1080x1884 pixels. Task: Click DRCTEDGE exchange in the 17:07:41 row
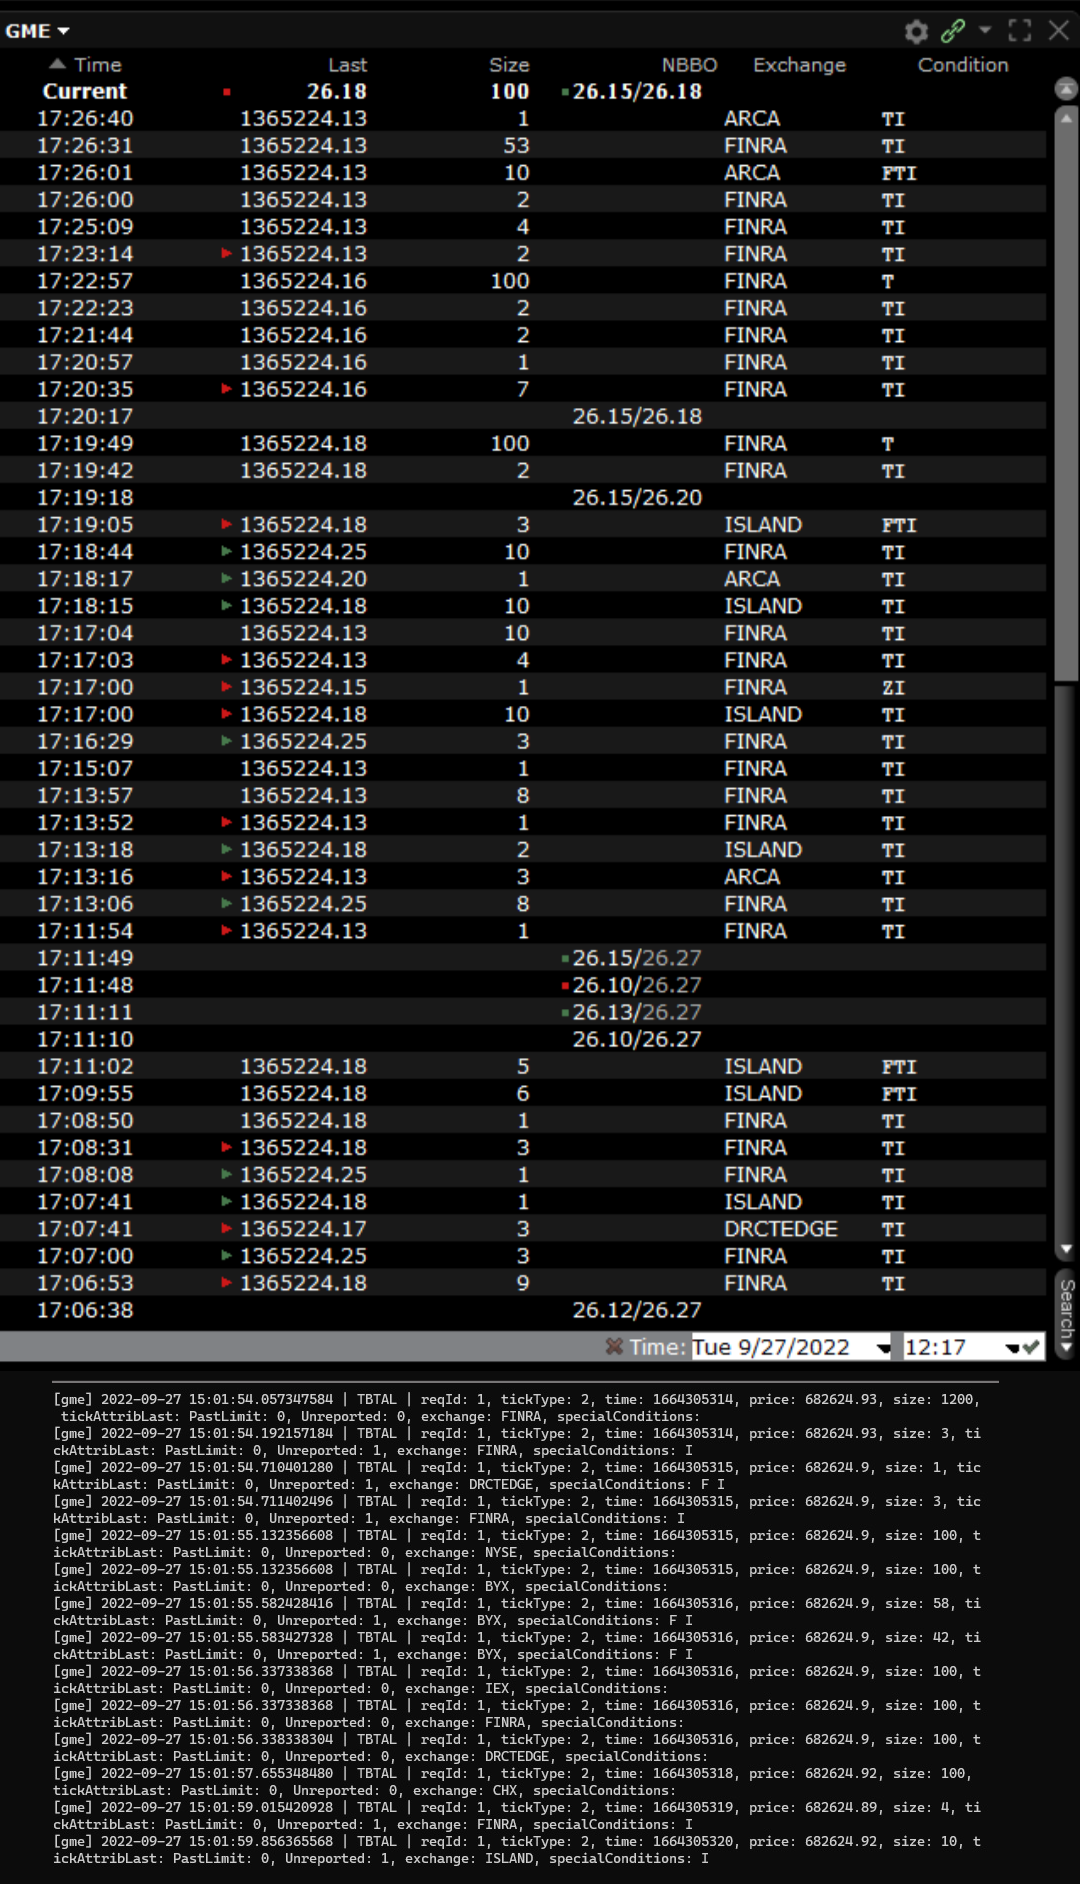(x=781, y=1228)
